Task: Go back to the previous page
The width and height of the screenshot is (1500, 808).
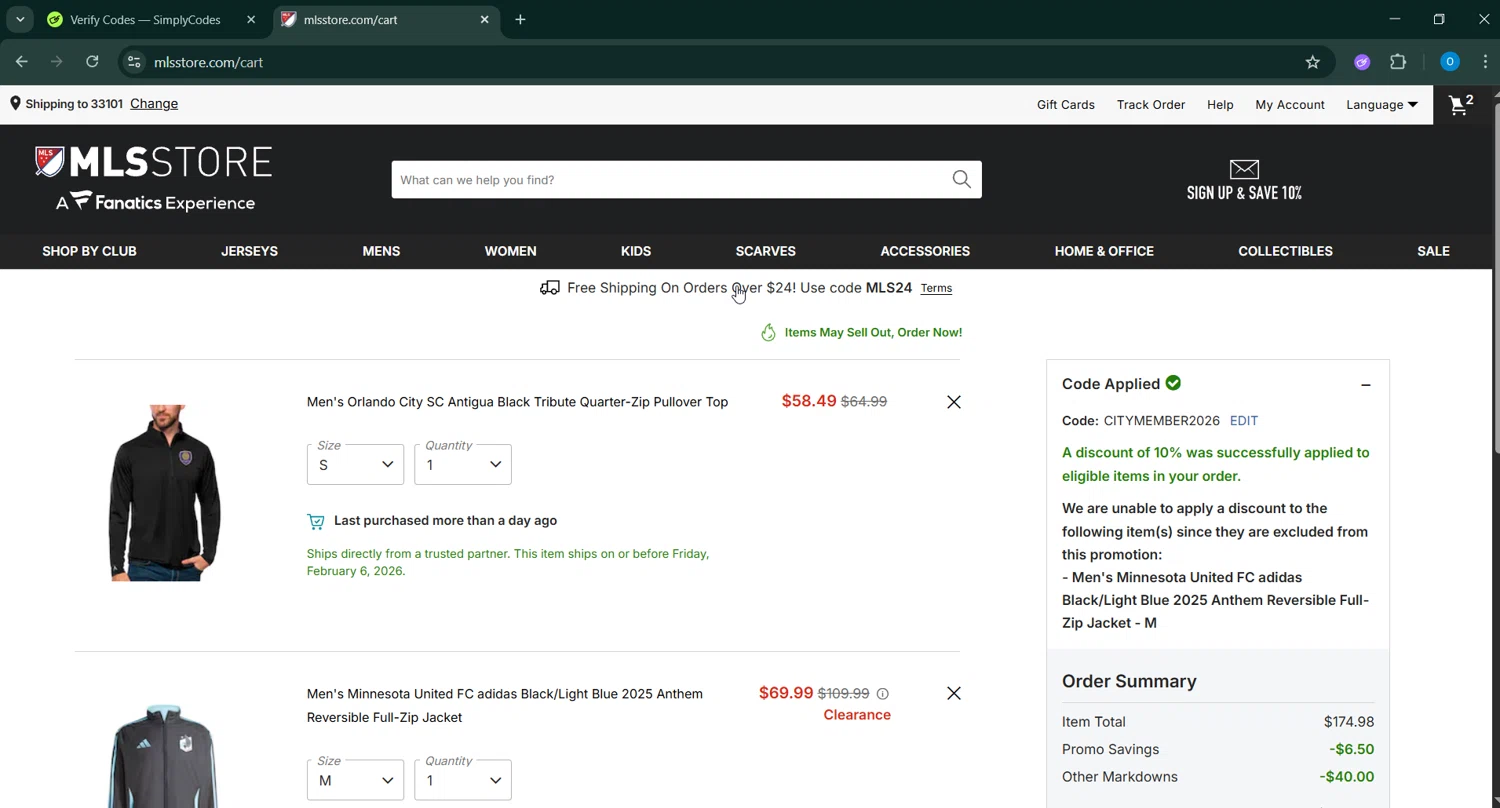Action: (21, 62)
